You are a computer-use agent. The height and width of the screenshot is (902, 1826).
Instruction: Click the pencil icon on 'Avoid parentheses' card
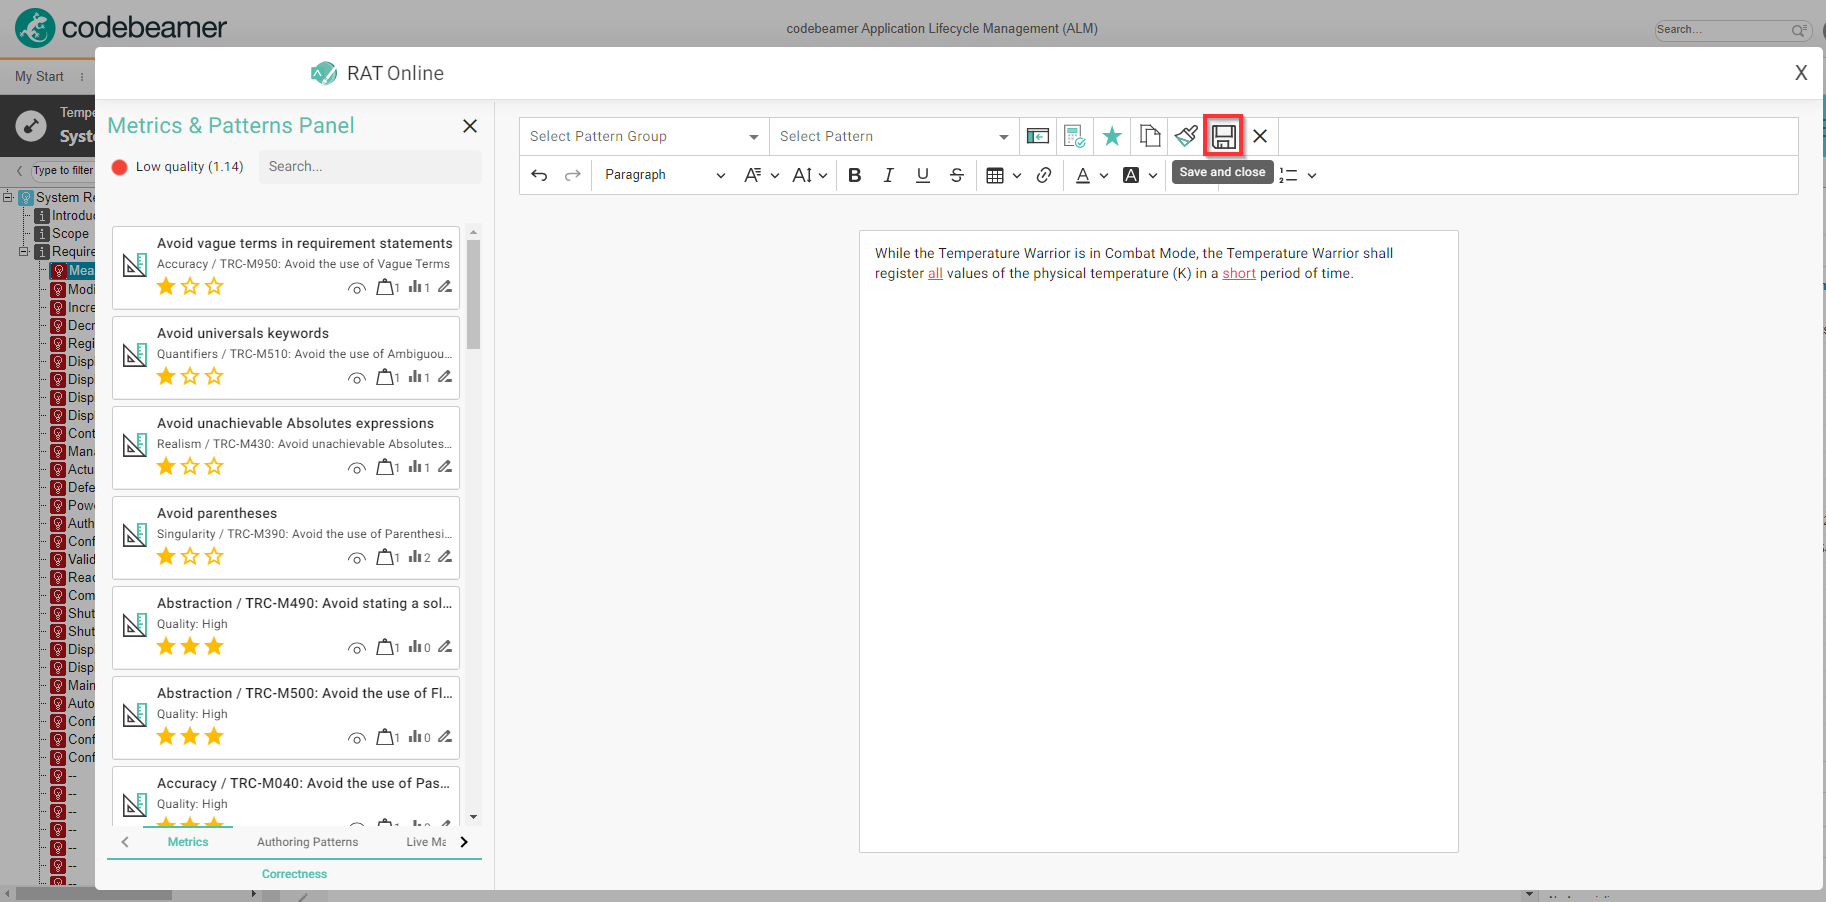(x=445, y=557)
